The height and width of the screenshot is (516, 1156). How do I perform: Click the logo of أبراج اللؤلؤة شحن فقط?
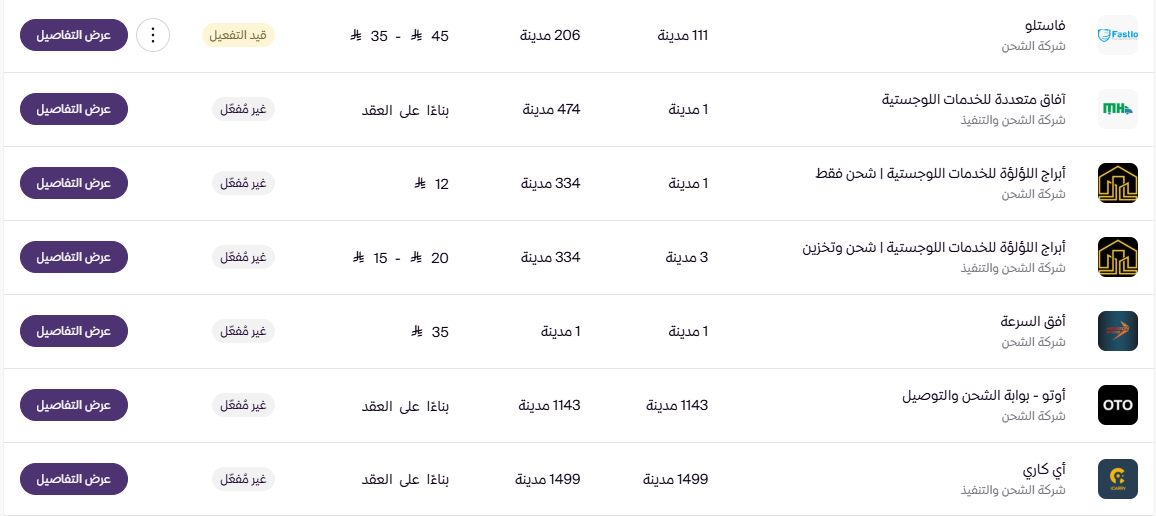tap(1117, 184)
